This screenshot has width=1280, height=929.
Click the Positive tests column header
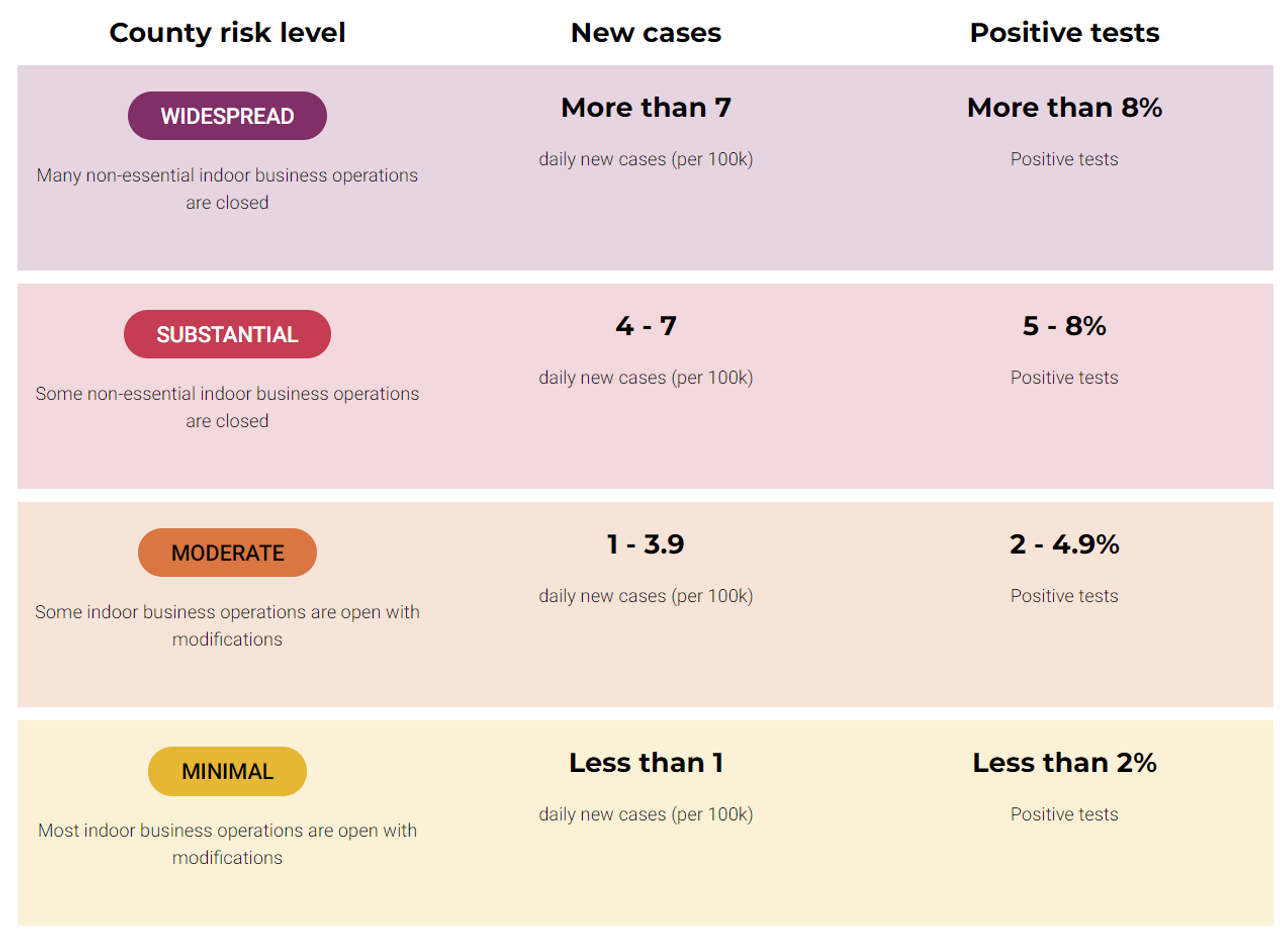(x=1064, y=33)
